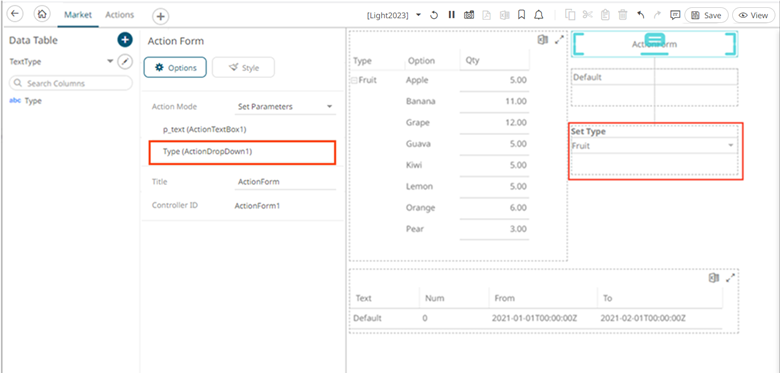The width and height of the screenshot is (780, 373).
Task: Click the delete trash icon
Action: point(622,15)
